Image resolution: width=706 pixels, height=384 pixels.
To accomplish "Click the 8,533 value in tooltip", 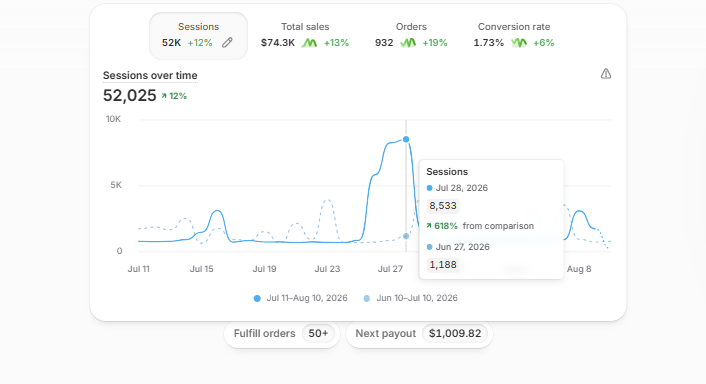I will pos(443,206).
